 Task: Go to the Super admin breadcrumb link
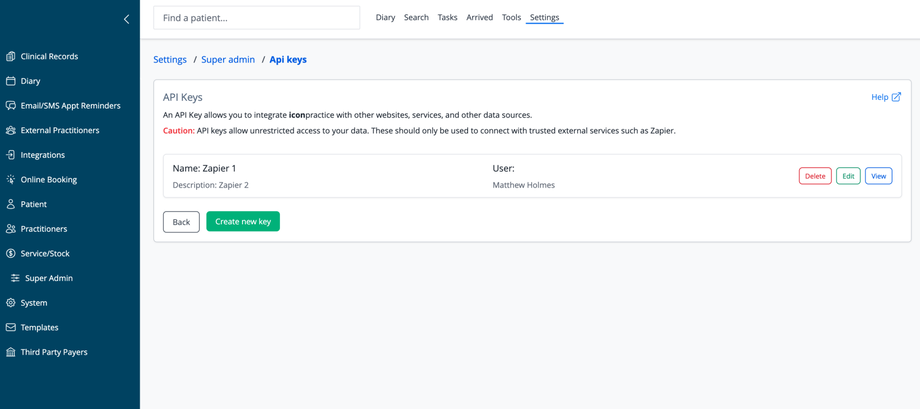tap(228, 60)
